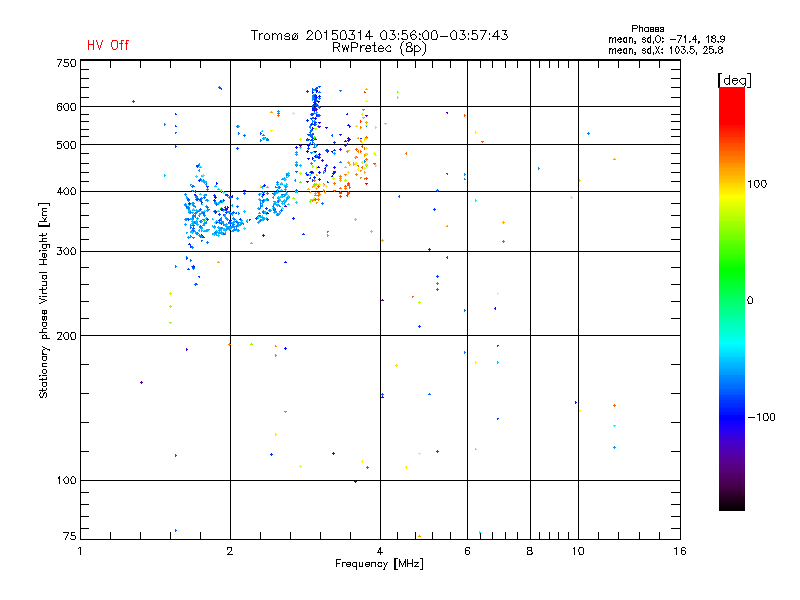Click the plot title 'Tromsø 20150314 03:56:00-03:57:43'

(x=379, y=35)
